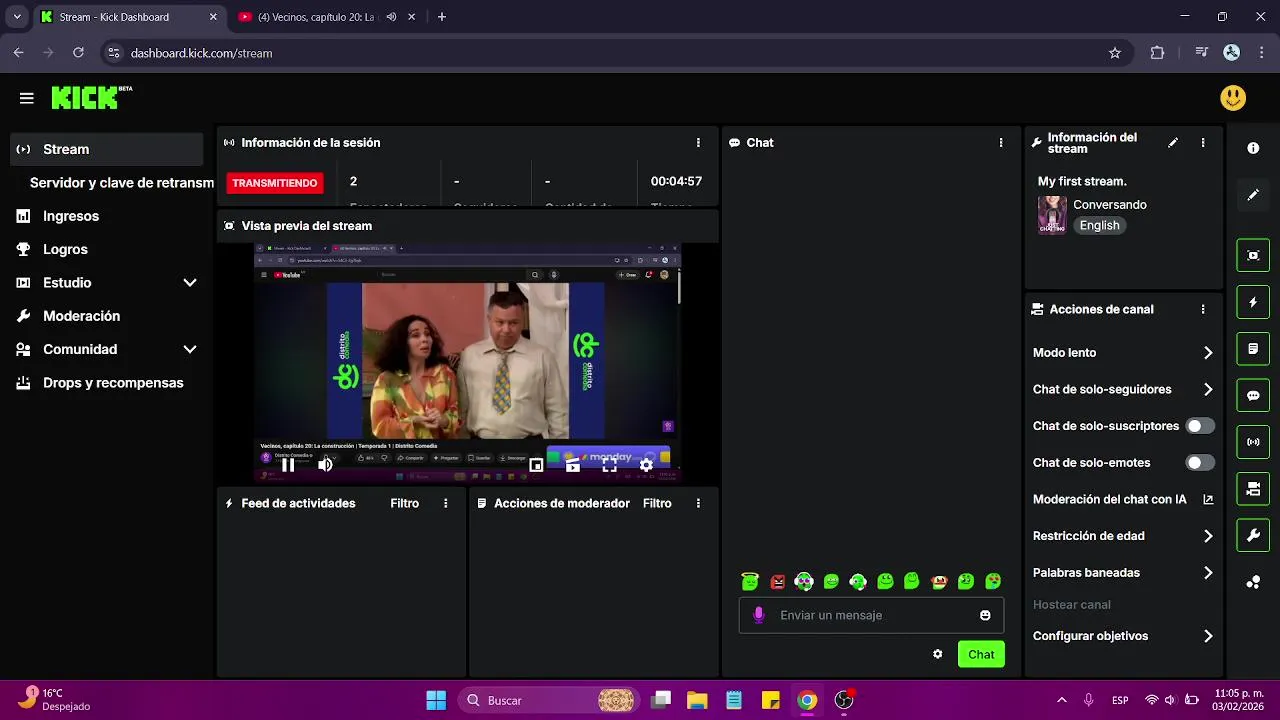Click the Conversando category label
This screenshot has width=1280, height=720.
(x=1110, y=205)
